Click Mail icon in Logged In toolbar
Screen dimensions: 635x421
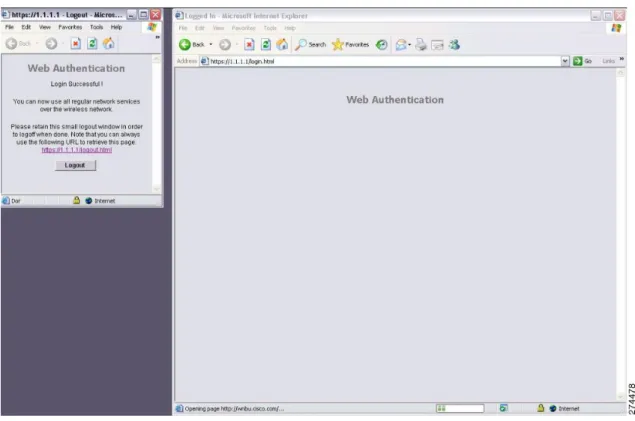click(401, 45)
